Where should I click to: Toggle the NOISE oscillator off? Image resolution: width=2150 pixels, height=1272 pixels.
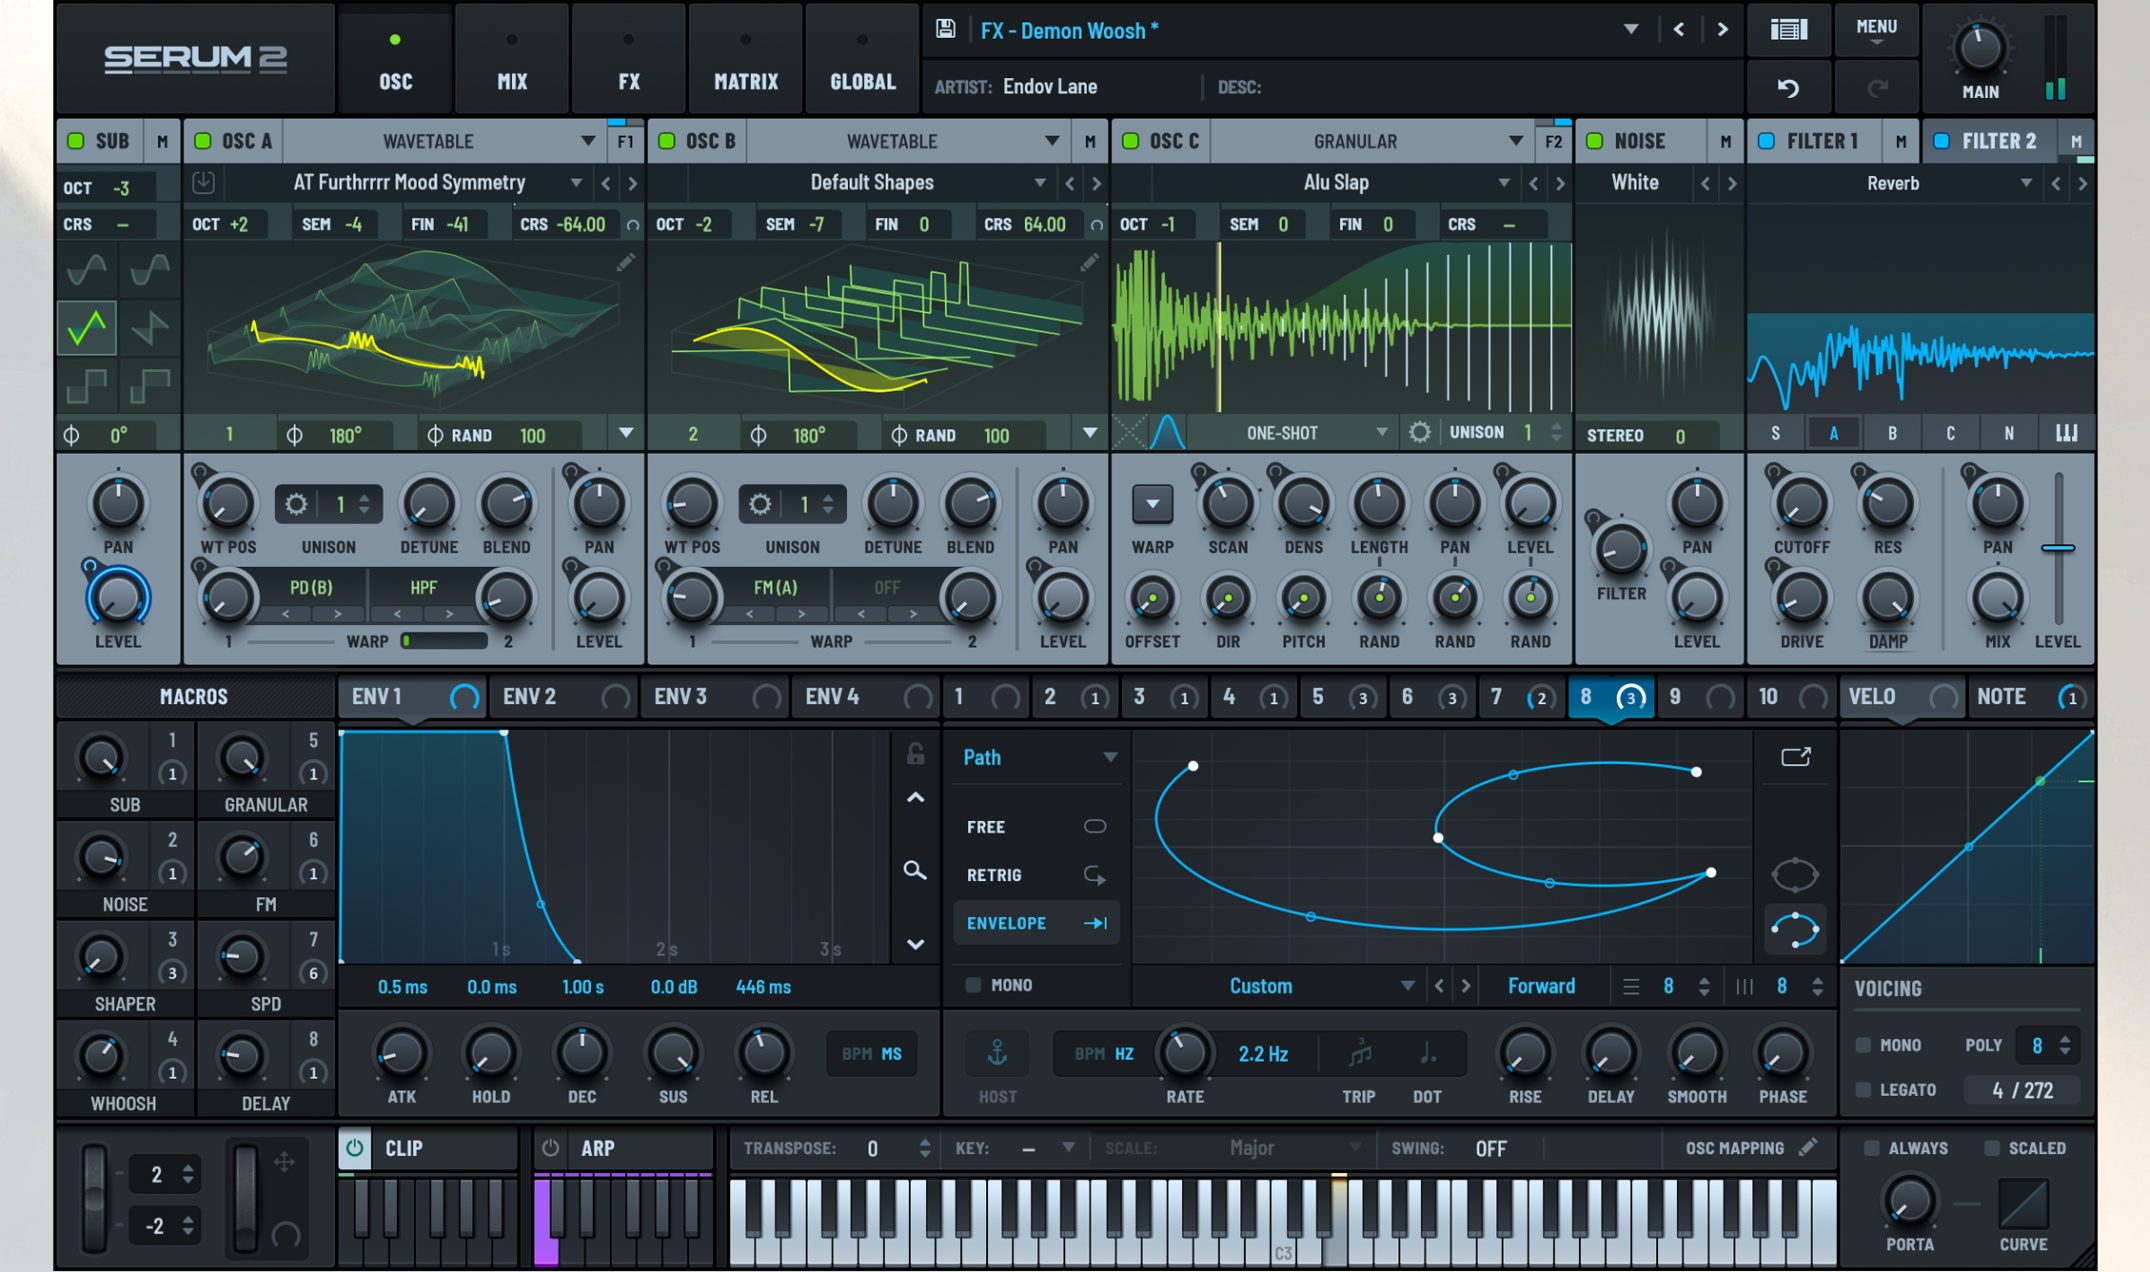(1595, 141)
